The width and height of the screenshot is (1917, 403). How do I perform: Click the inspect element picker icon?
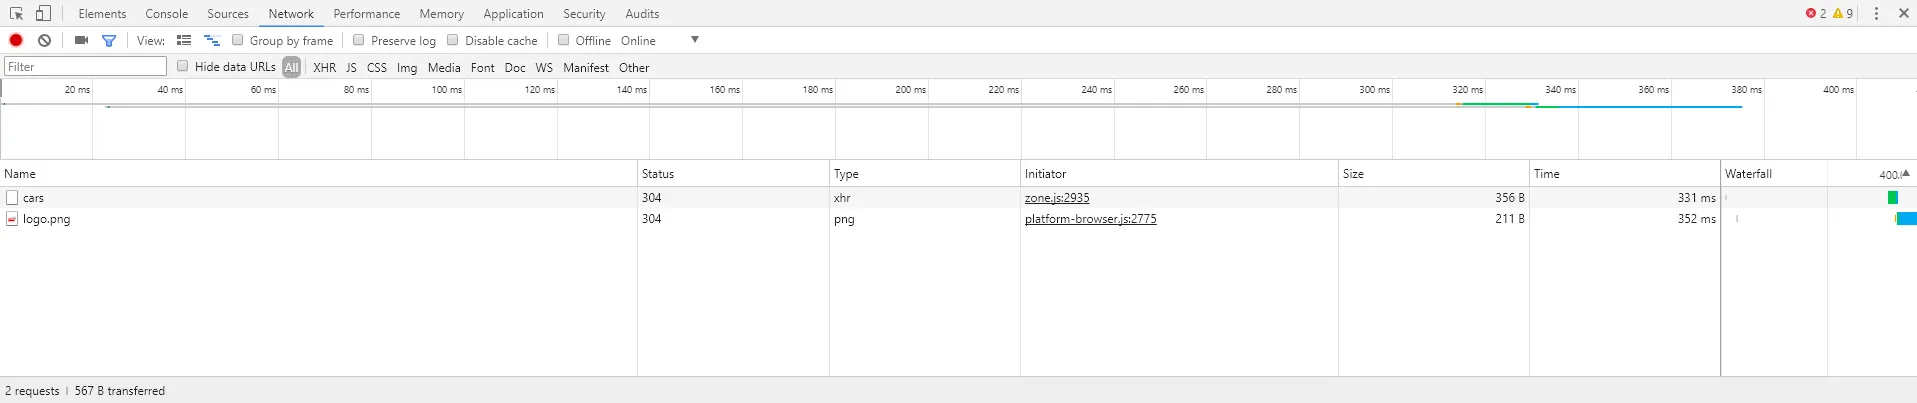coord(17,14)
